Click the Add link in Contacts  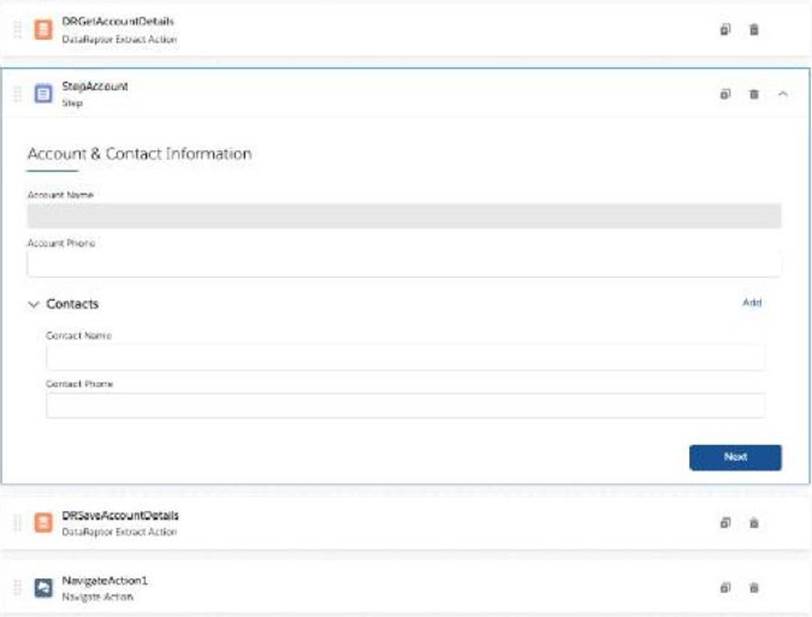coord(751,302)
